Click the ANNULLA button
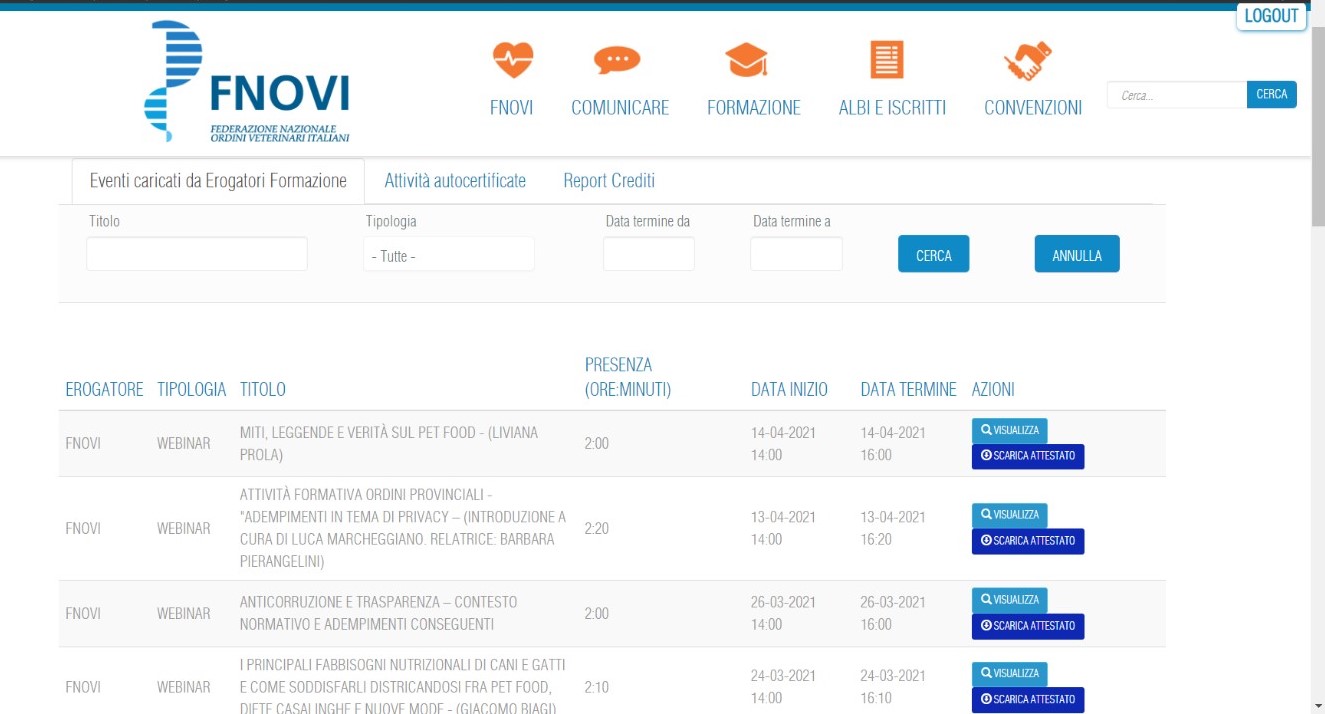The height and width of the screenshot is (714, 1325). 1076,255
